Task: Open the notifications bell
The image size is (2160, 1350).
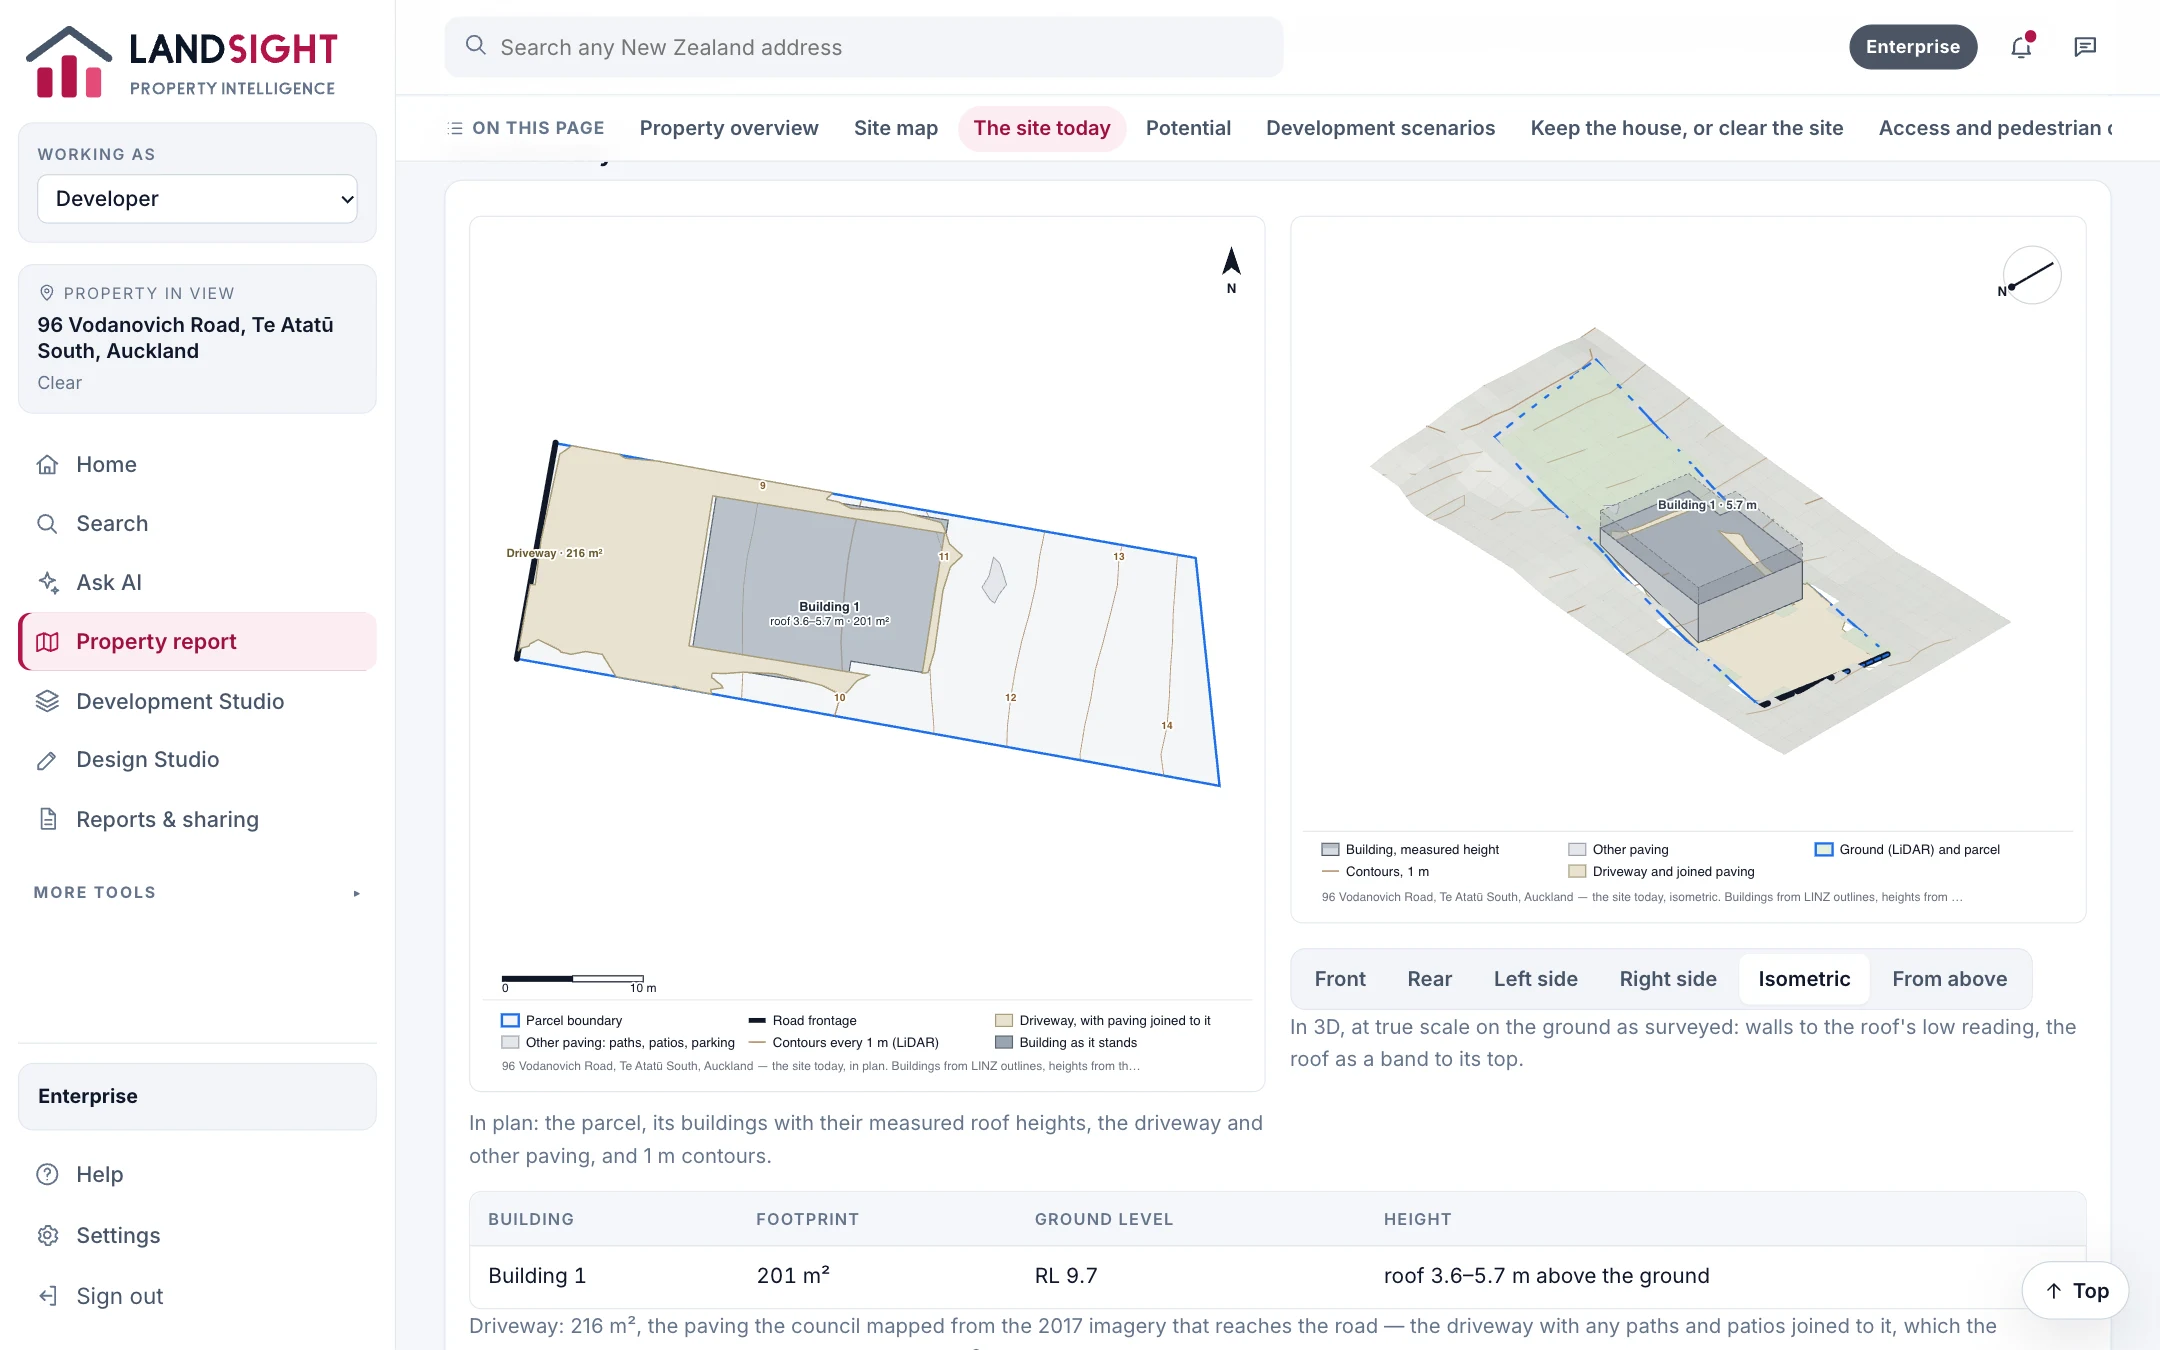Action: point(2021,47)
